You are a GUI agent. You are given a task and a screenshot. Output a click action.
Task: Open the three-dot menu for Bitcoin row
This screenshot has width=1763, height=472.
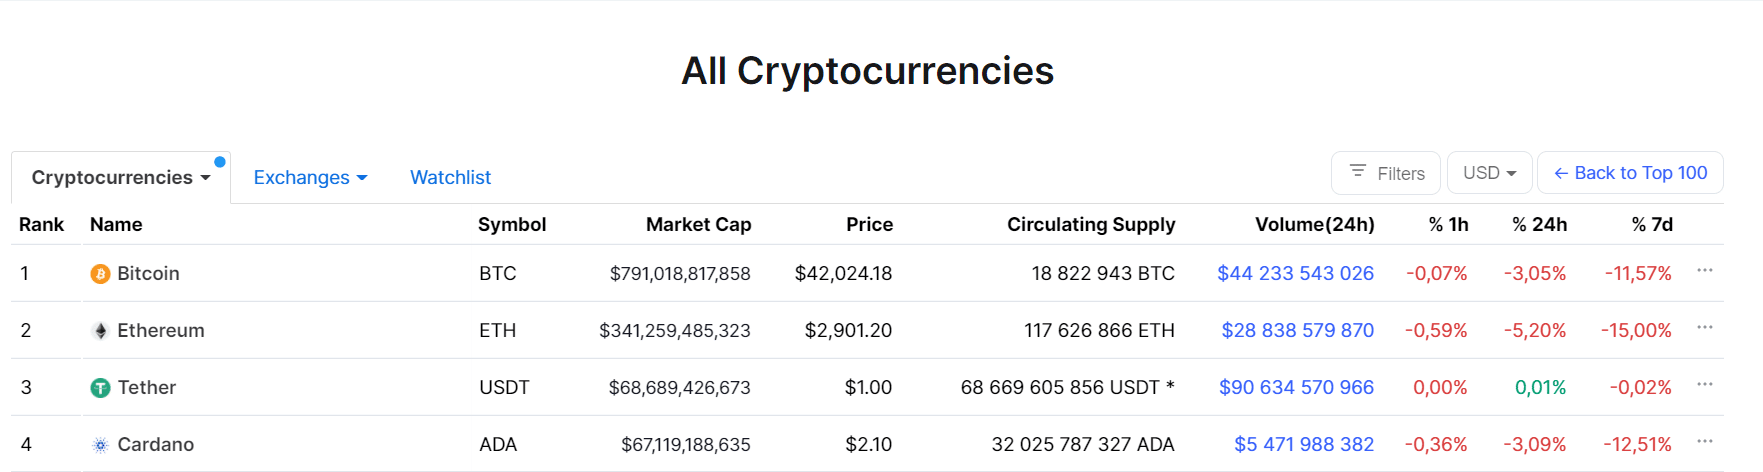1705,270
